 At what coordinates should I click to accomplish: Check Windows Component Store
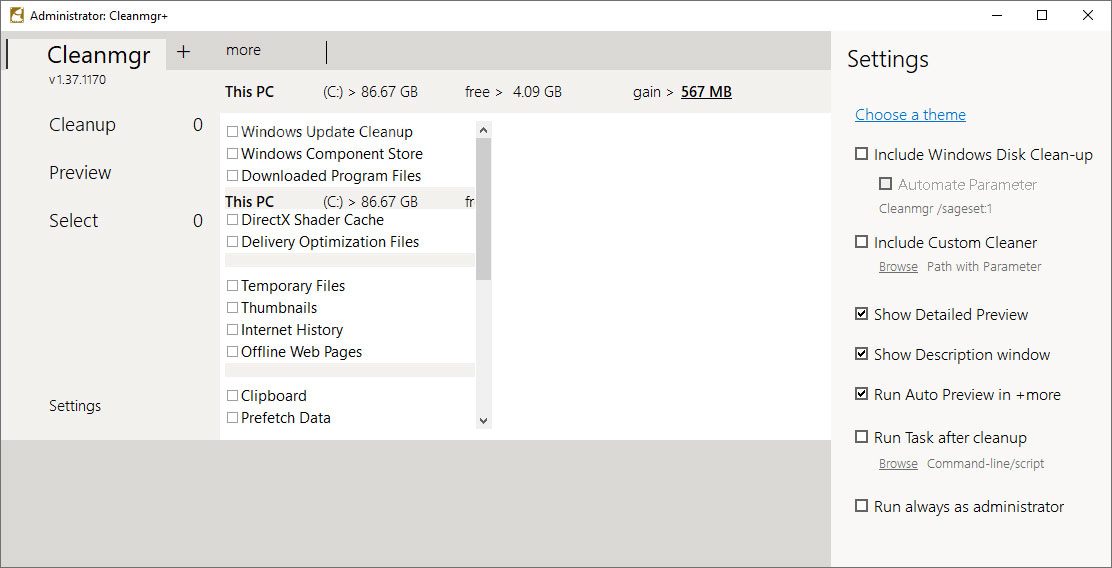[x=232, y=154]
